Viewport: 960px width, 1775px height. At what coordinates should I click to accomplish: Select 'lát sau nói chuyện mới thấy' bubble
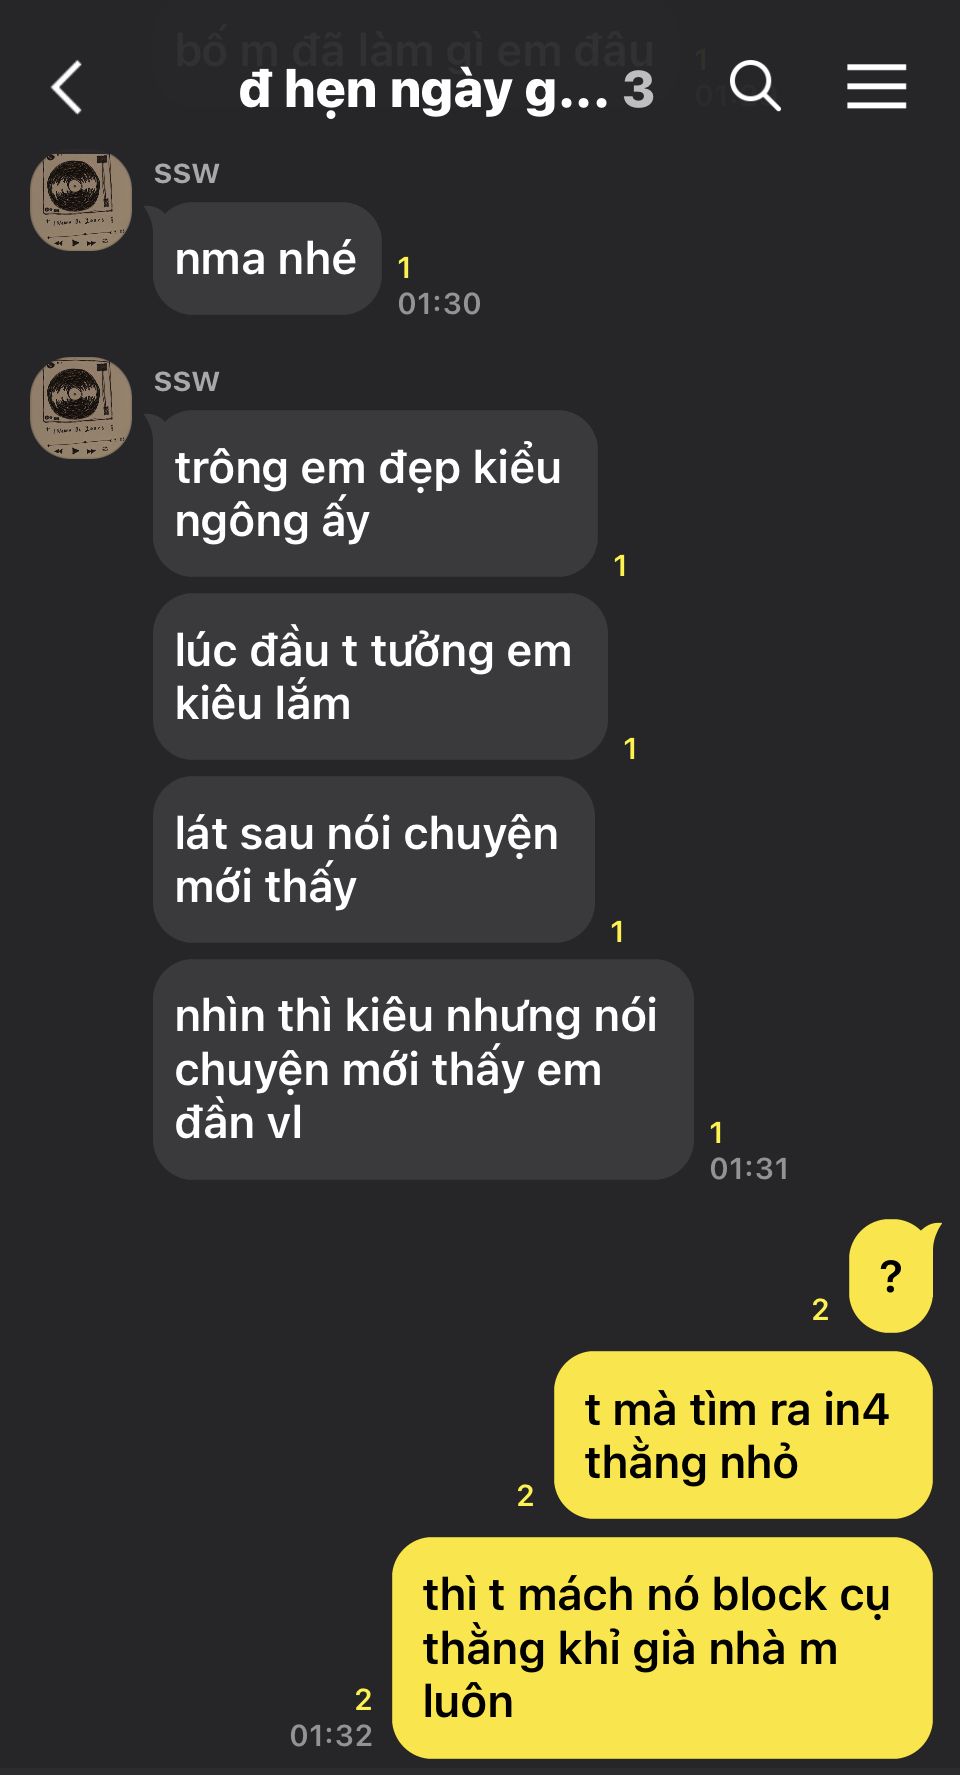click(374, 860)
